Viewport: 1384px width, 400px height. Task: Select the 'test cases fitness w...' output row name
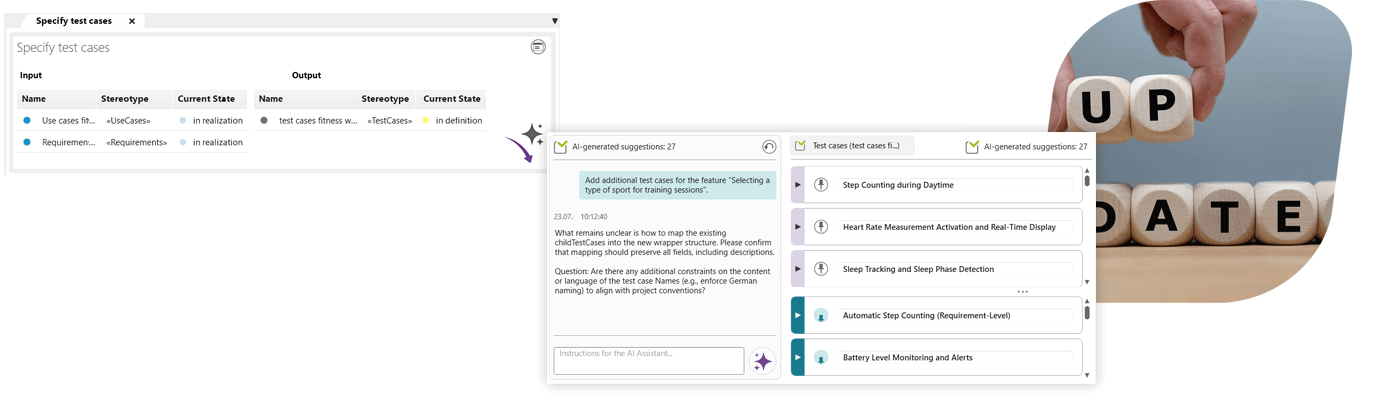[318, 120]
